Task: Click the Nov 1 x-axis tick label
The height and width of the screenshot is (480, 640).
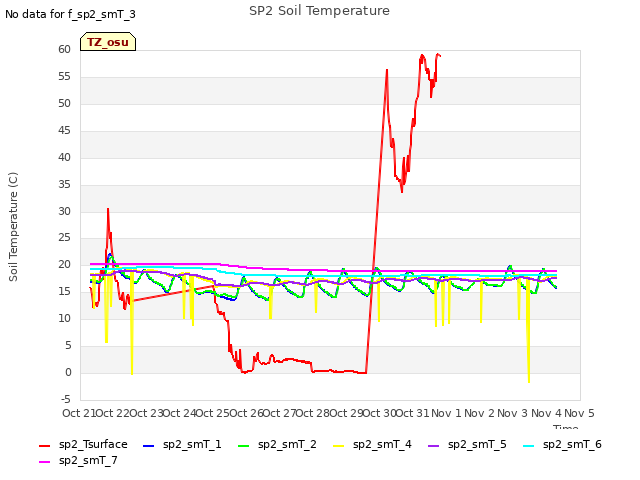Action: (446, 413)
